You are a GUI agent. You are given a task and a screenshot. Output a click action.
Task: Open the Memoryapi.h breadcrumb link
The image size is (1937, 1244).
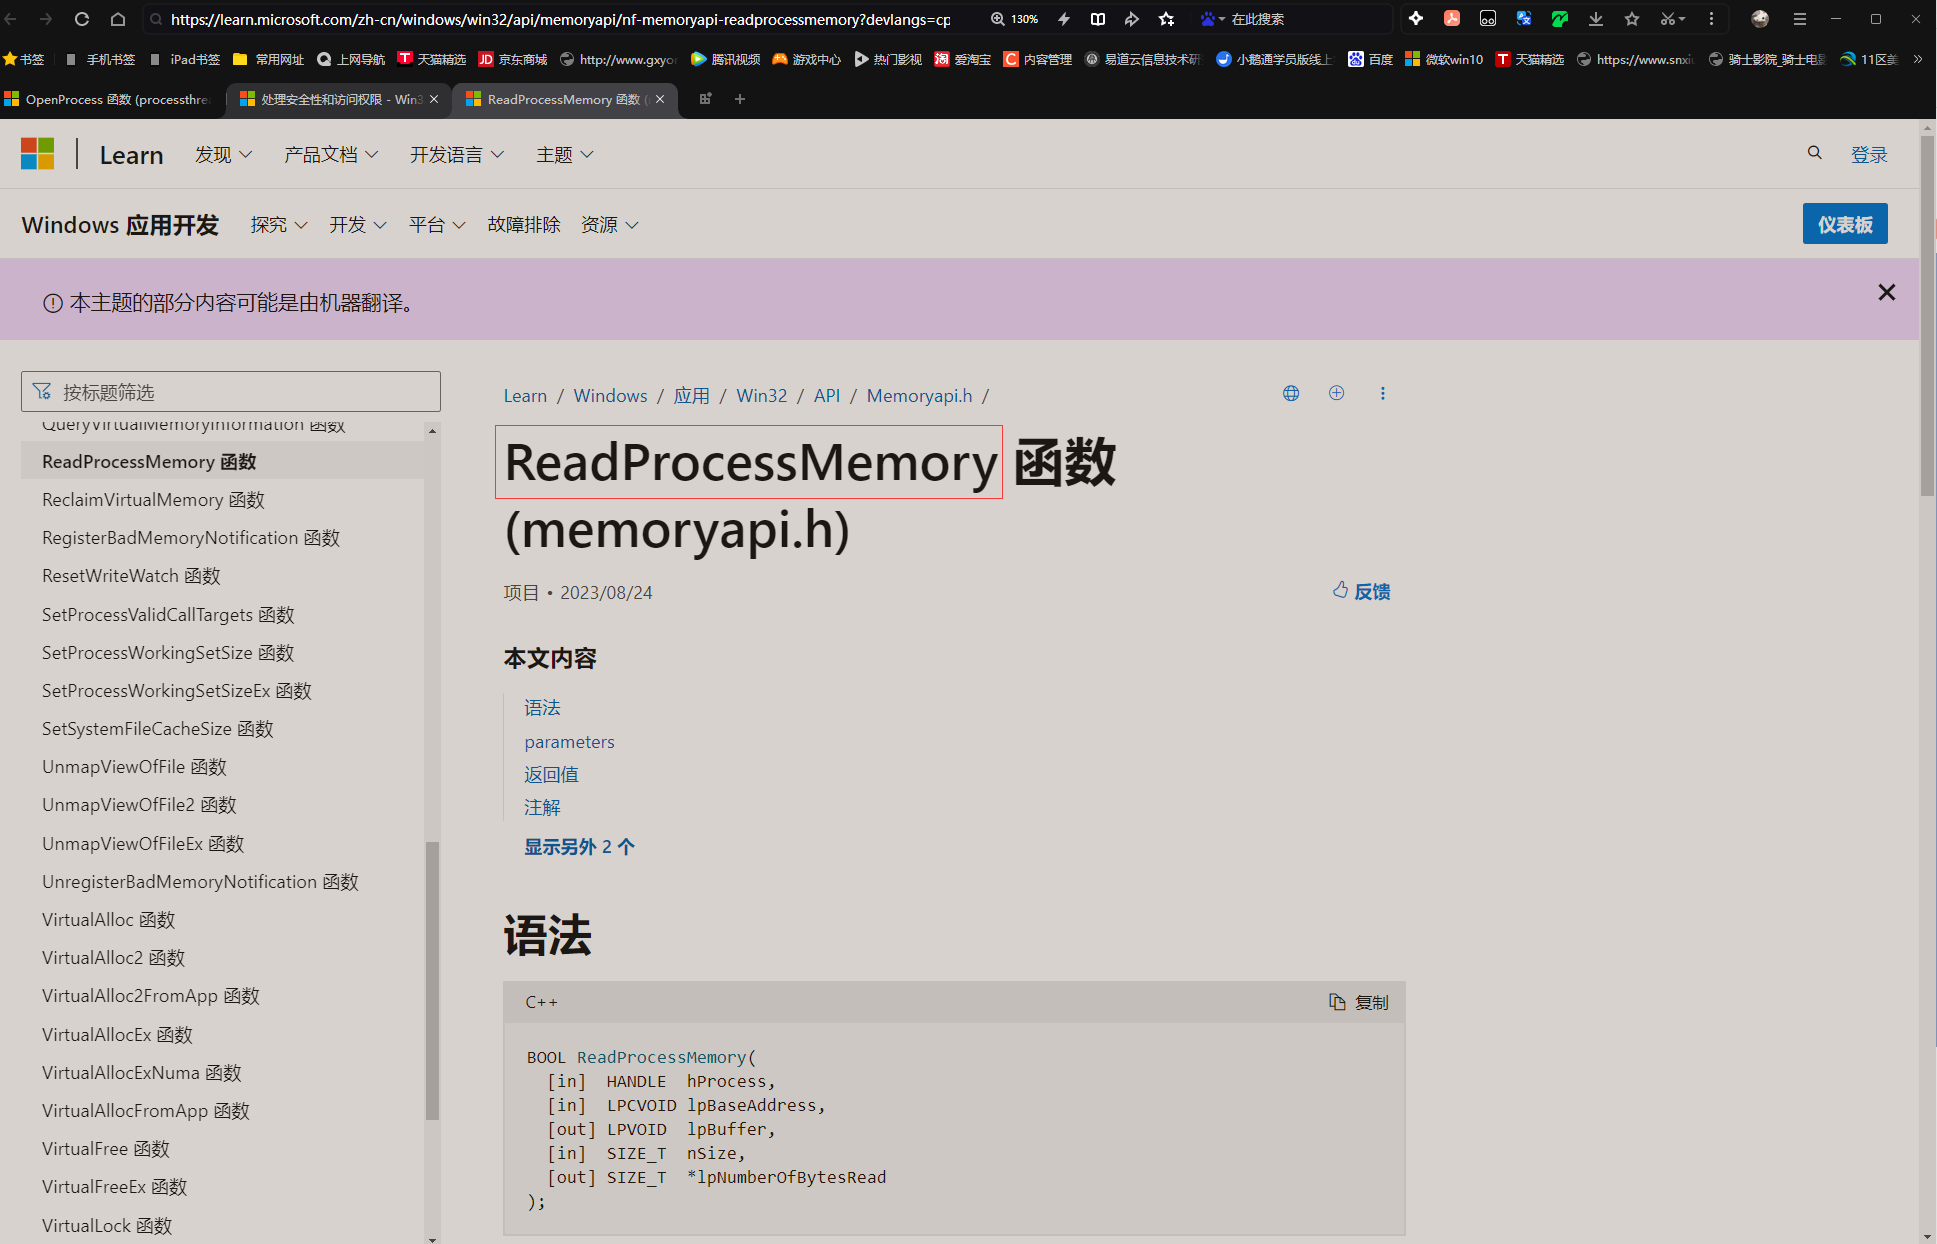coord(919,396)
